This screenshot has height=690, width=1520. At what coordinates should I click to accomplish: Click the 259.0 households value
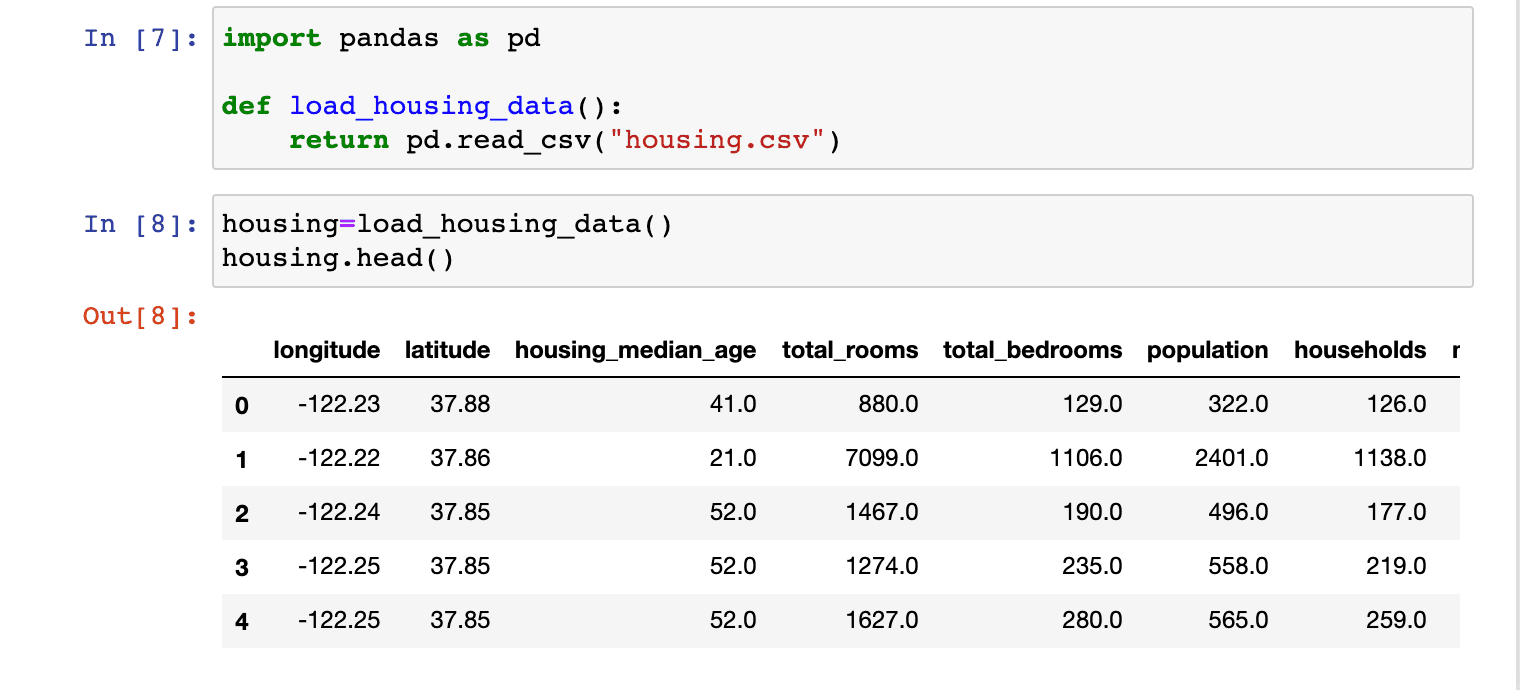pos(1396,620)
